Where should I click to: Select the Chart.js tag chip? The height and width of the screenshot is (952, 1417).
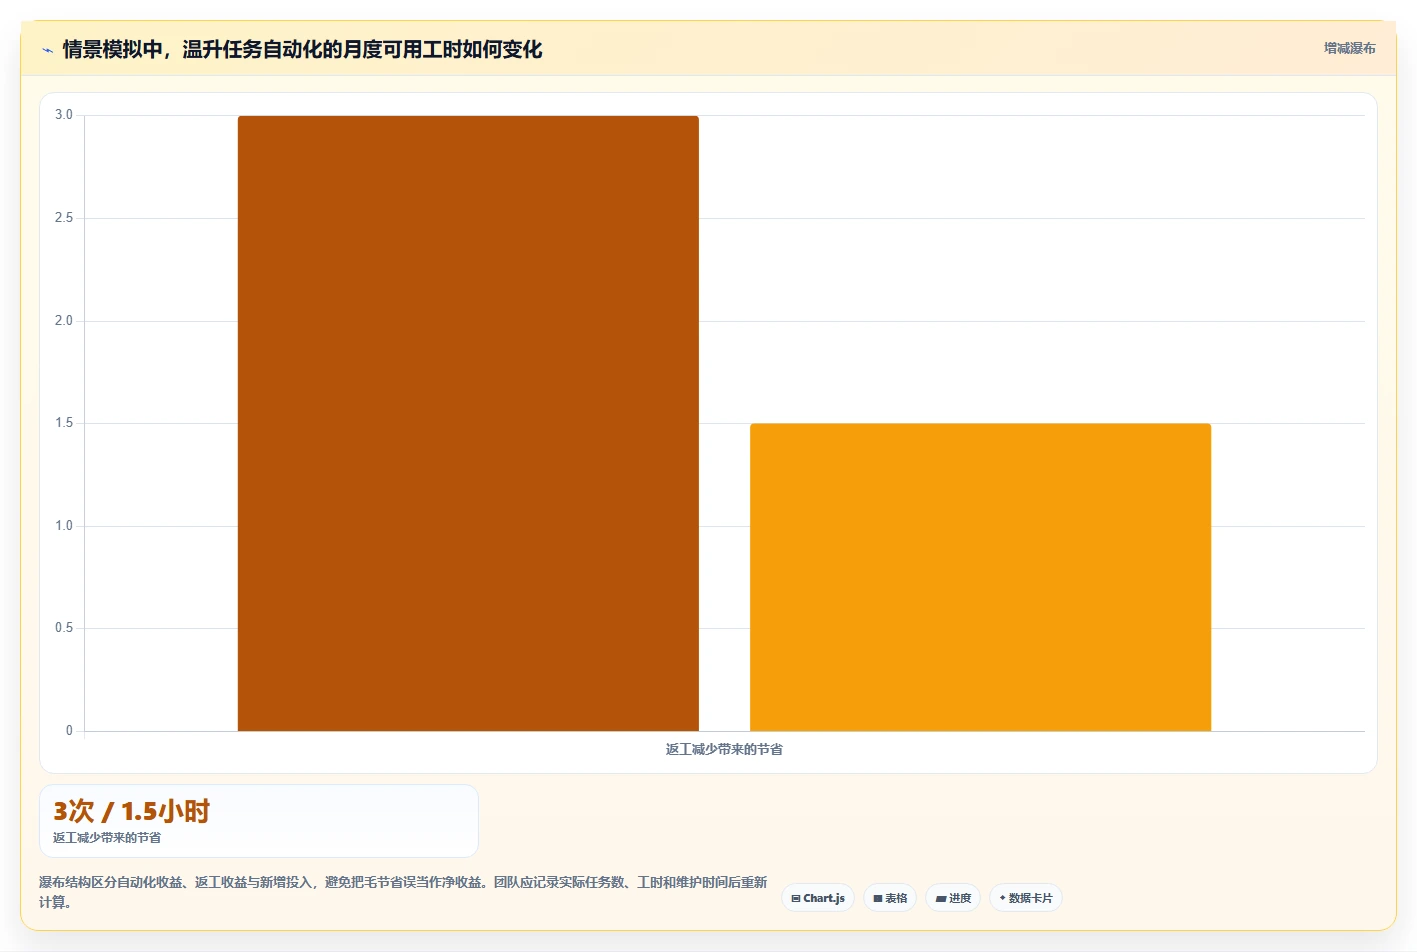[818, 898]
